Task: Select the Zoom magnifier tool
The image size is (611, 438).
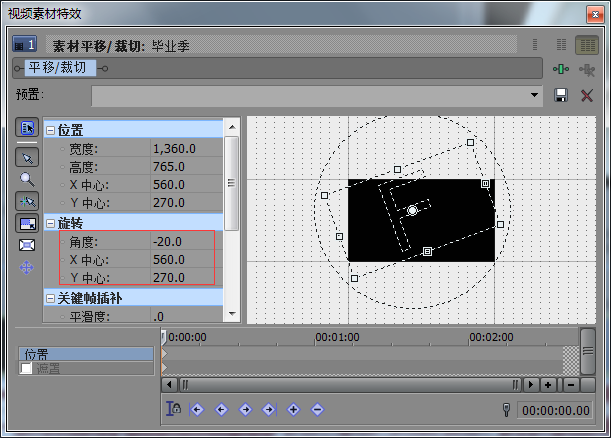Action: click(27, 180)
